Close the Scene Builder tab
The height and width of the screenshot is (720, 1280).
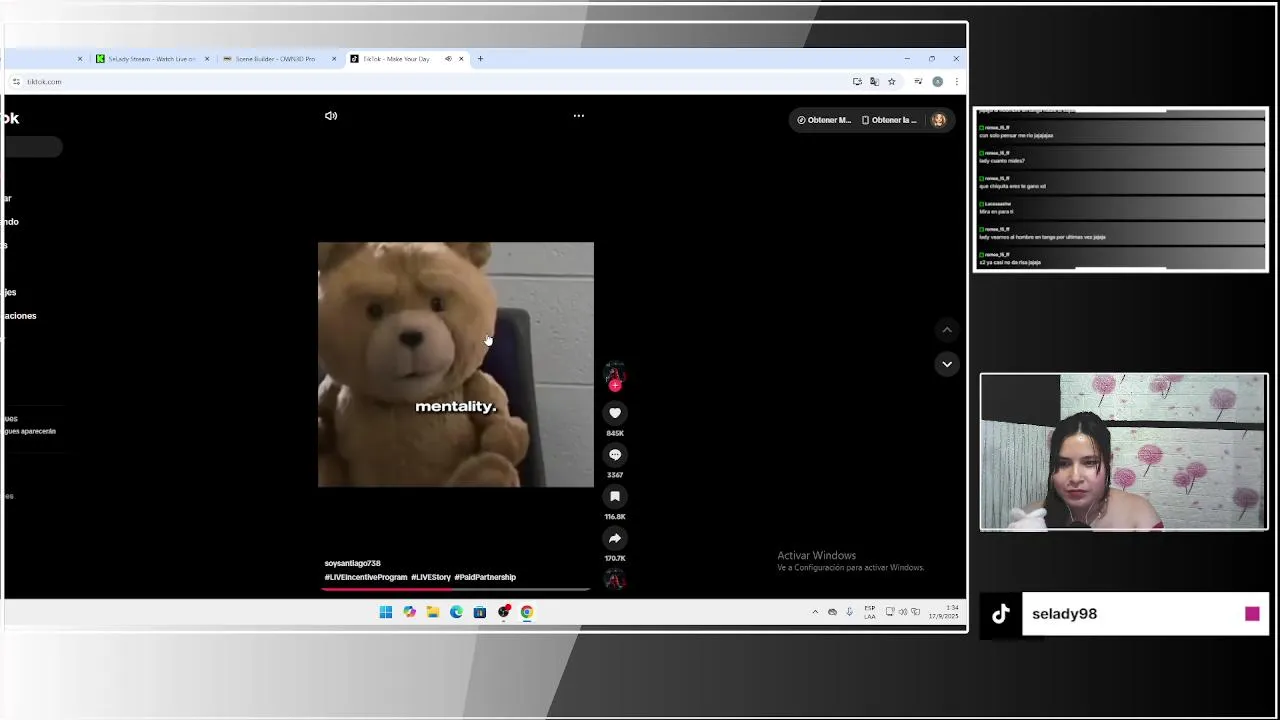pyautogui.click(x=334, y=59)
